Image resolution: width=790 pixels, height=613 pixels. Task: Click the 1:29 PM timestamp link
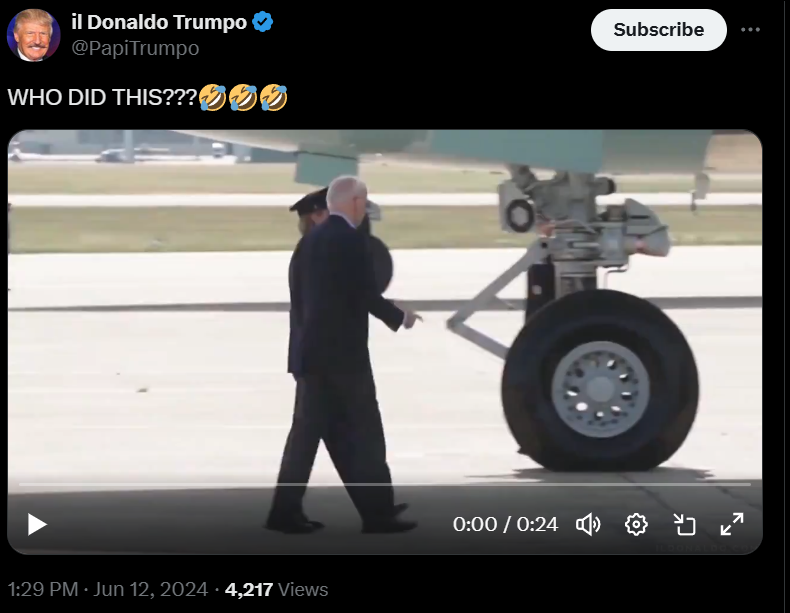tap(43, 589)
